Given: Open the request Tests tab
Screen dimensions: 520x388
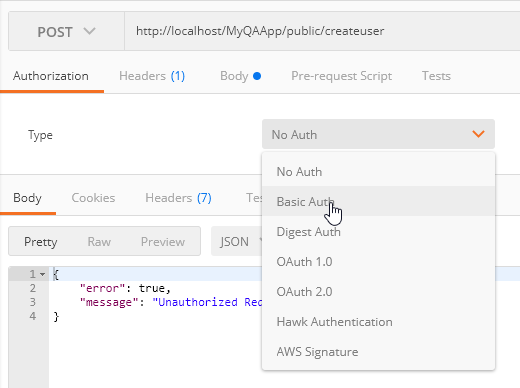Looking at the screenshot, I should pyautogui.click(x=436, y=76).
